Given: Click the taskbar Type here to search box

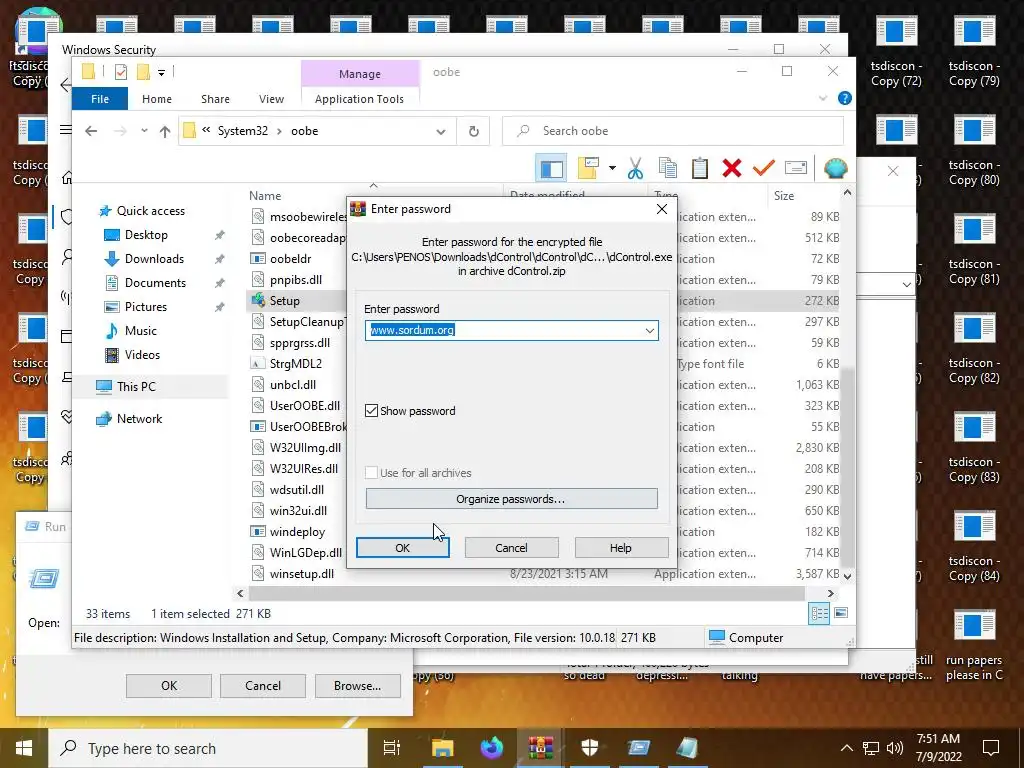Looking at the screenshot, I should (x=208, y=748).
